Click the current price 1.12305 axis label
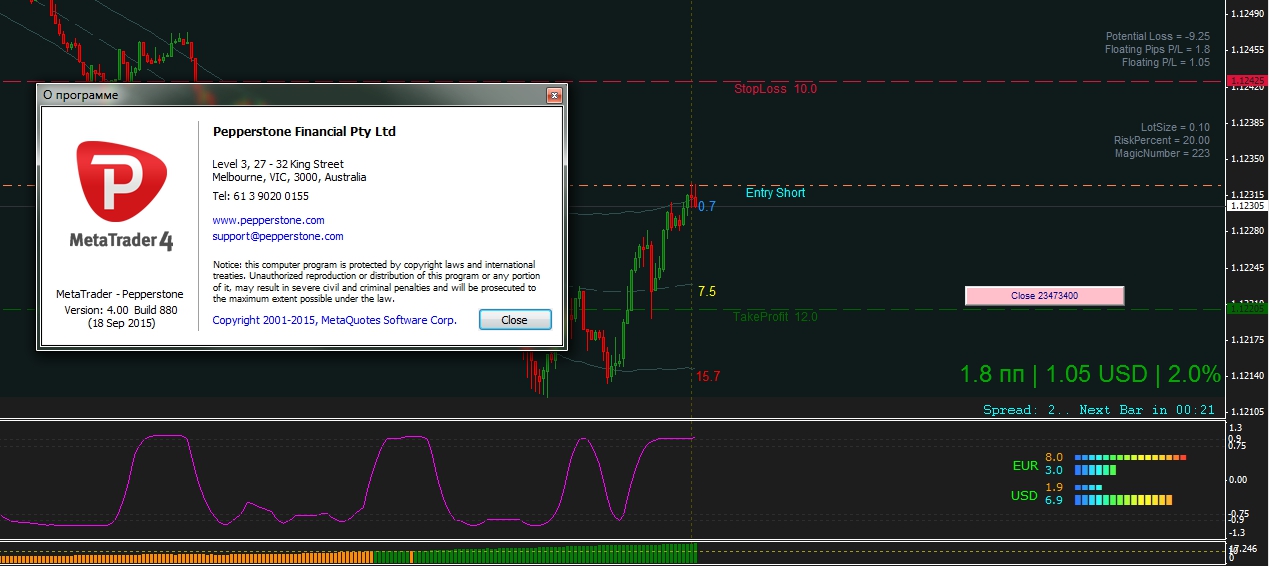 point(1247,206)
